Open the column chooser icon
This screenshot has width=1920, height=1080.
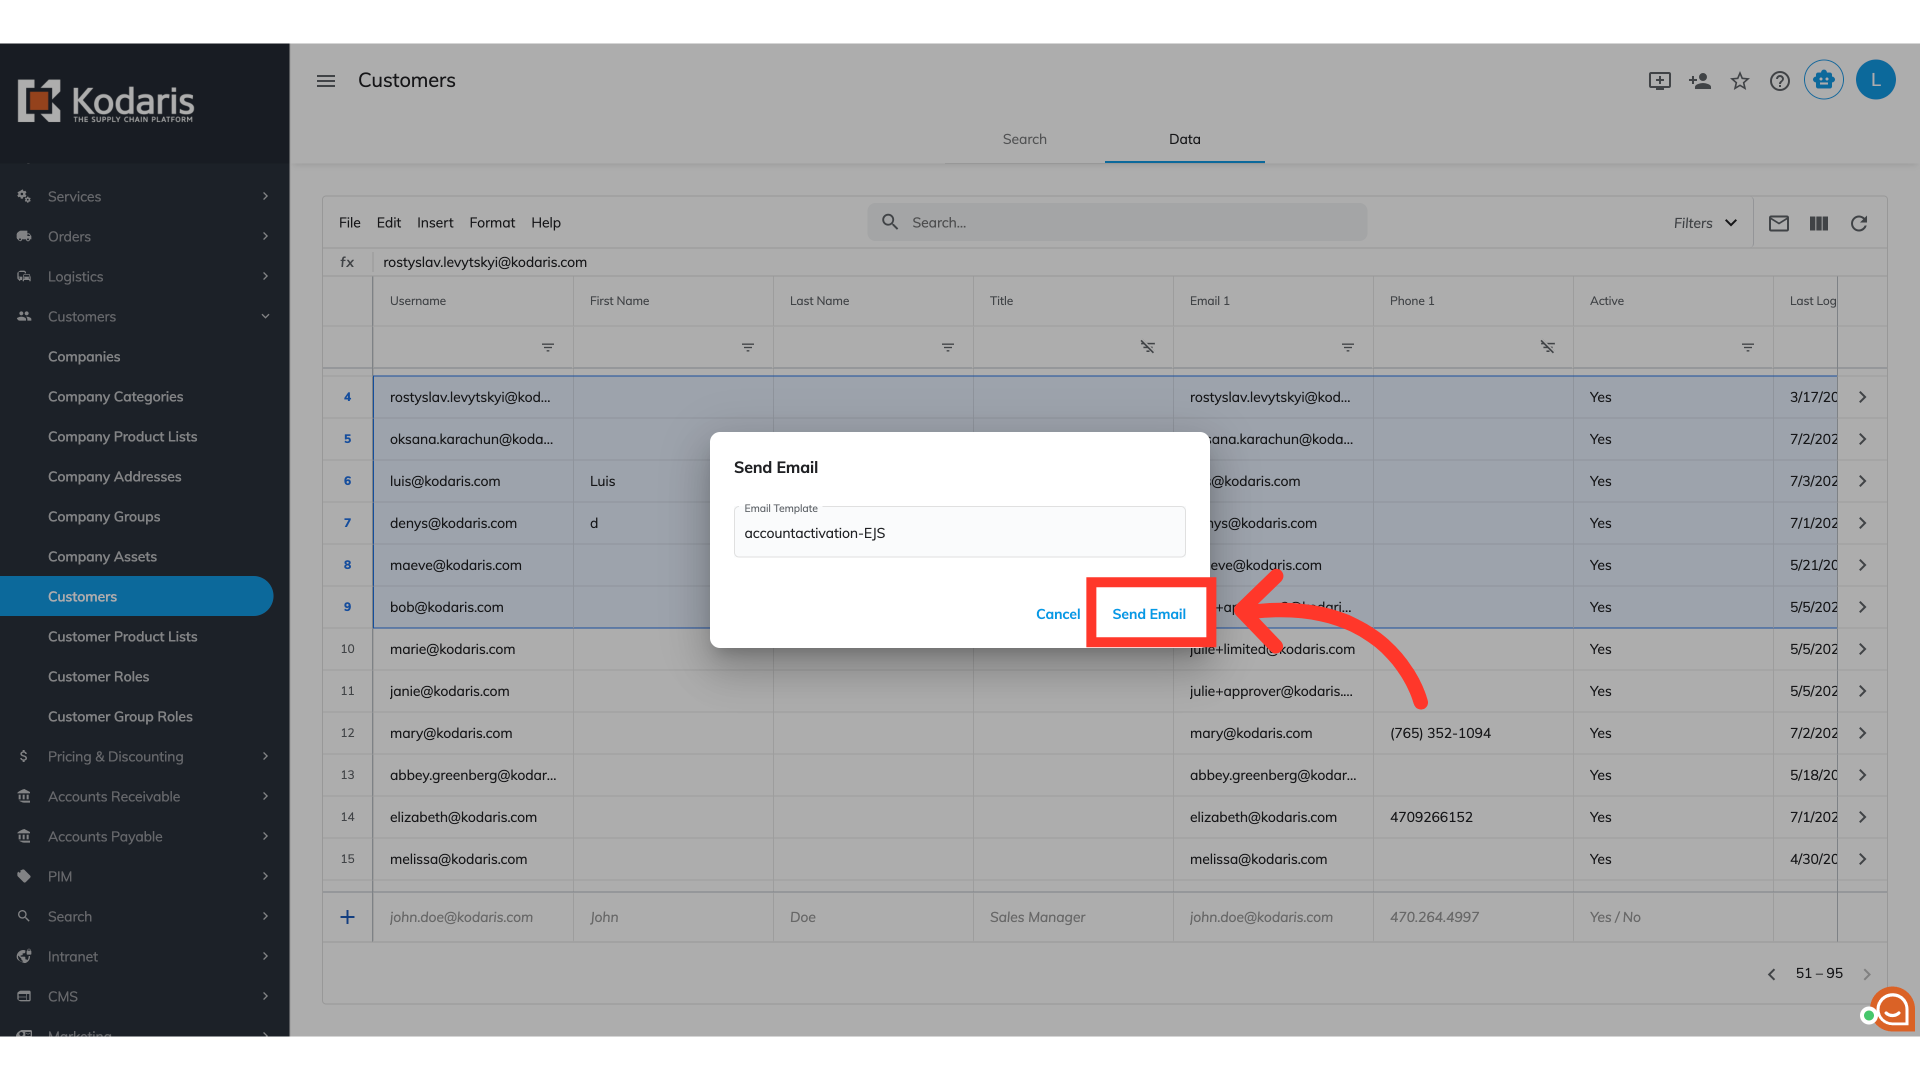pyautogui.click(x=1818, y=223)
